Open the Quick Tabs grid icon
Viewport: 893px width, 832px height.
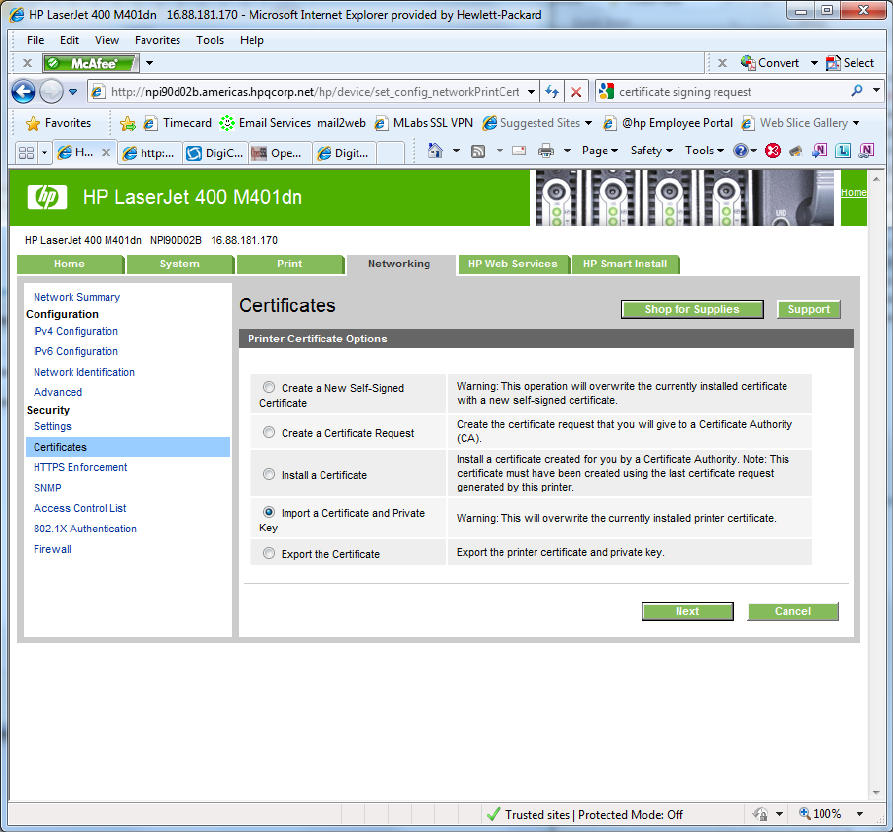(x=26, y=153)
